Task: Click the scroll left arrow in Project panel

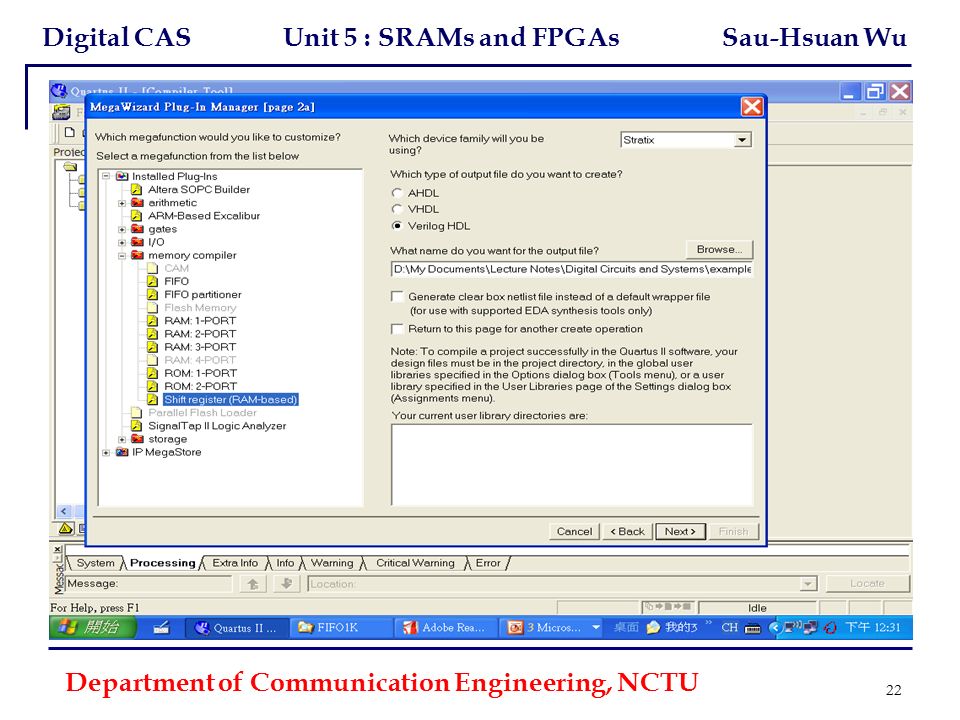Action: (x=64, y=511)
